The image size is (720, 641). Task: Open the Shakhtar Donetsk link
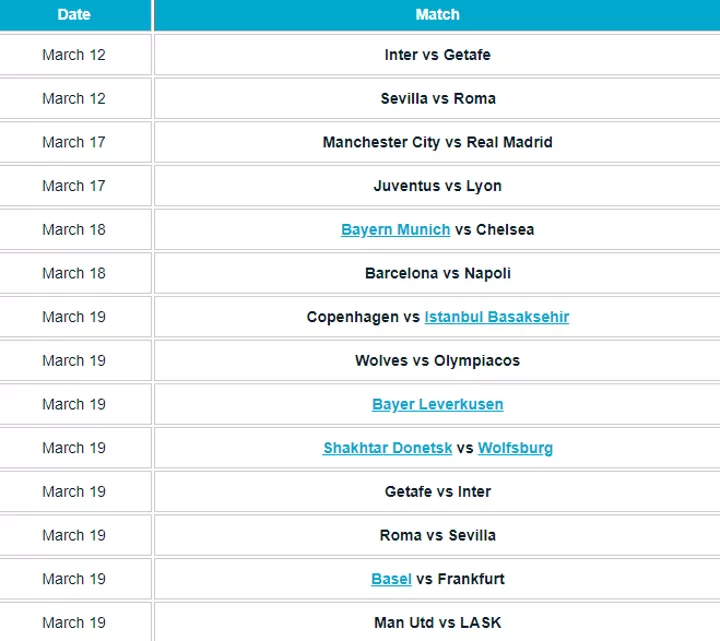[387, 448]
